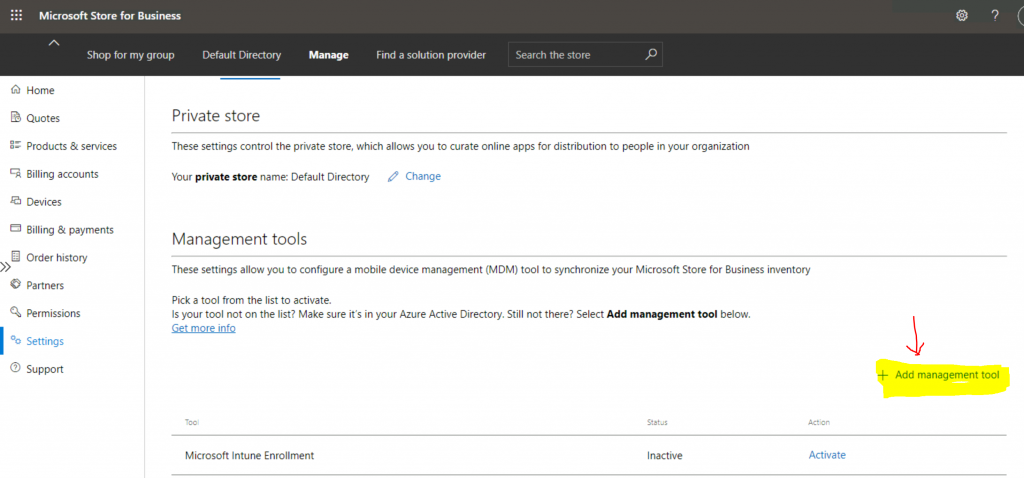1024x478 pixels.
Task: Click the Partners icon in sidebar
Action: (x=16, y=285)
